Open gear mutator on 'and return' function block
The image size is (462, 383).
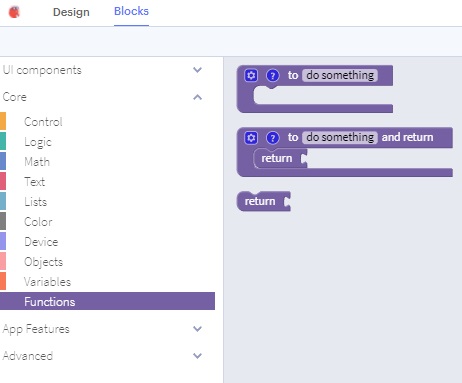[x=251, y=137]
